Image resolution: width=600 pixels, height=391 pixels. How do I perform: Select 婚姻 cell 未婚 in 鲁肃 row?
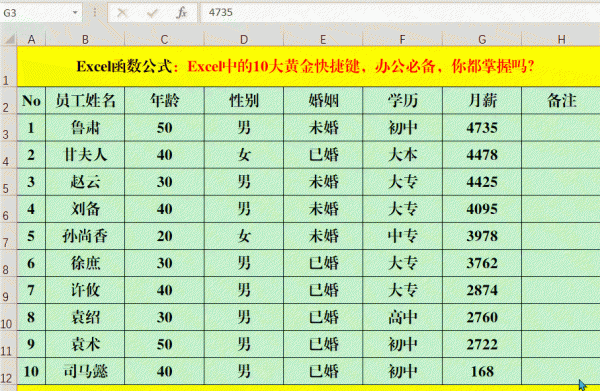tap(323, 127)
